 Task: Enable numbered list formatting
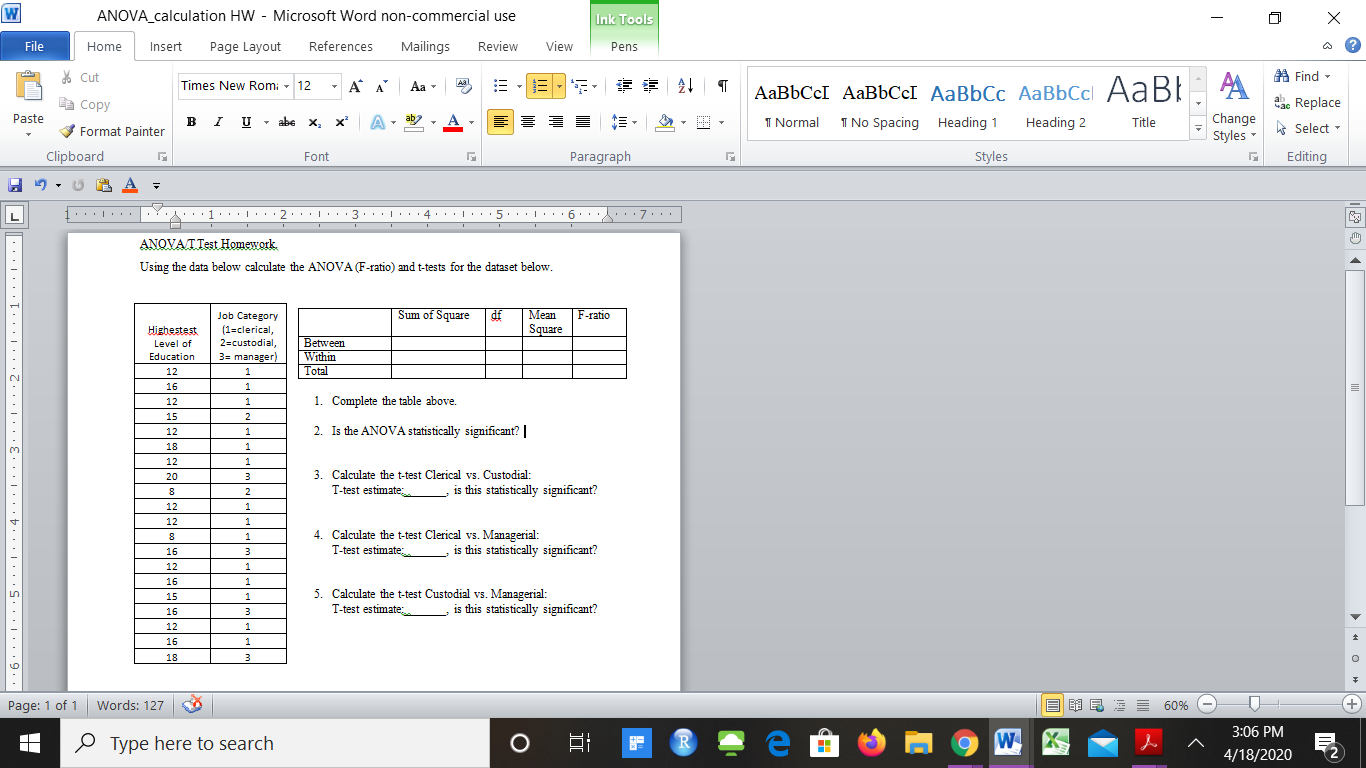[x=537, y=83]
